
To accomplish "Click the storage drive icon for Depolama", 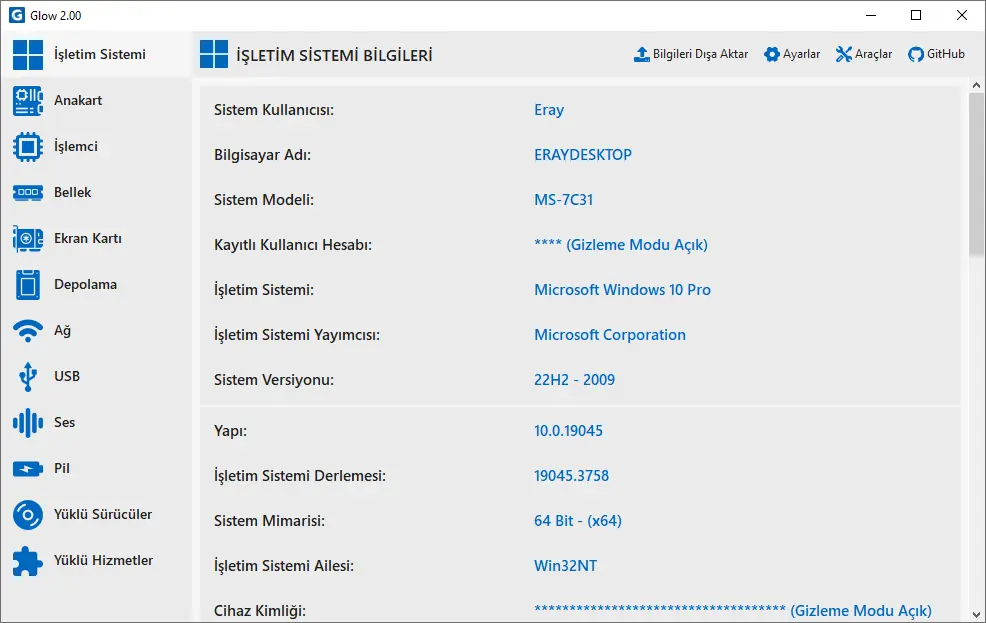I will (x=28, y=285).
